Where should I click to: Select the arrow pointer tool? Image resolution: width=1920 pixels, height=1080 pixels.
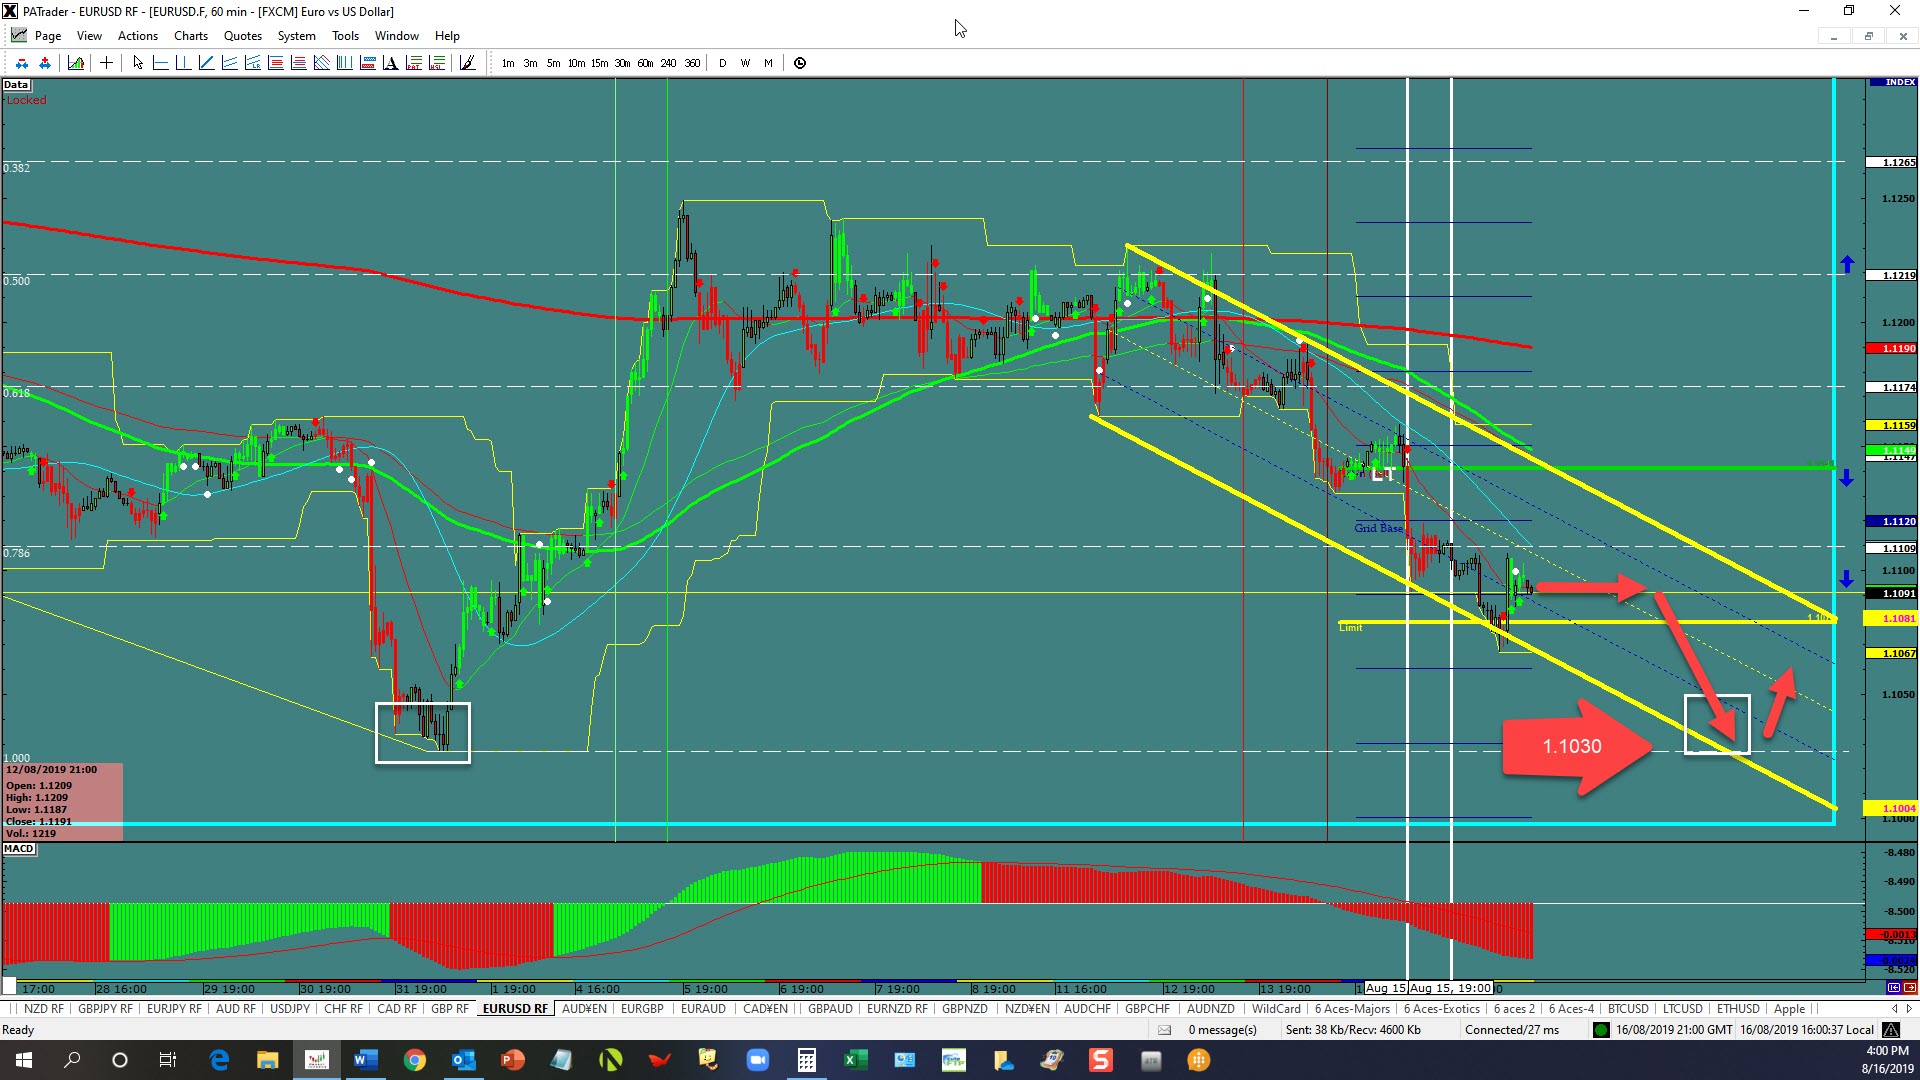138,63
